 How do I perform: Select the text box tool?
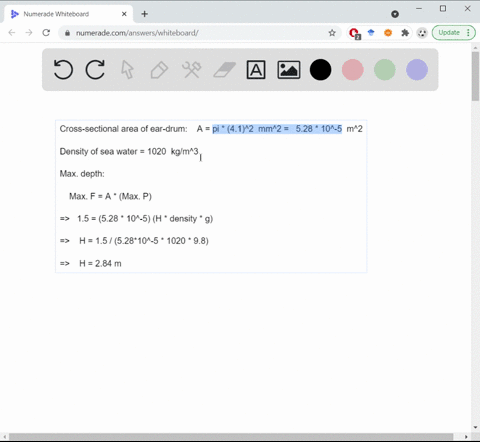coord(256,70)
